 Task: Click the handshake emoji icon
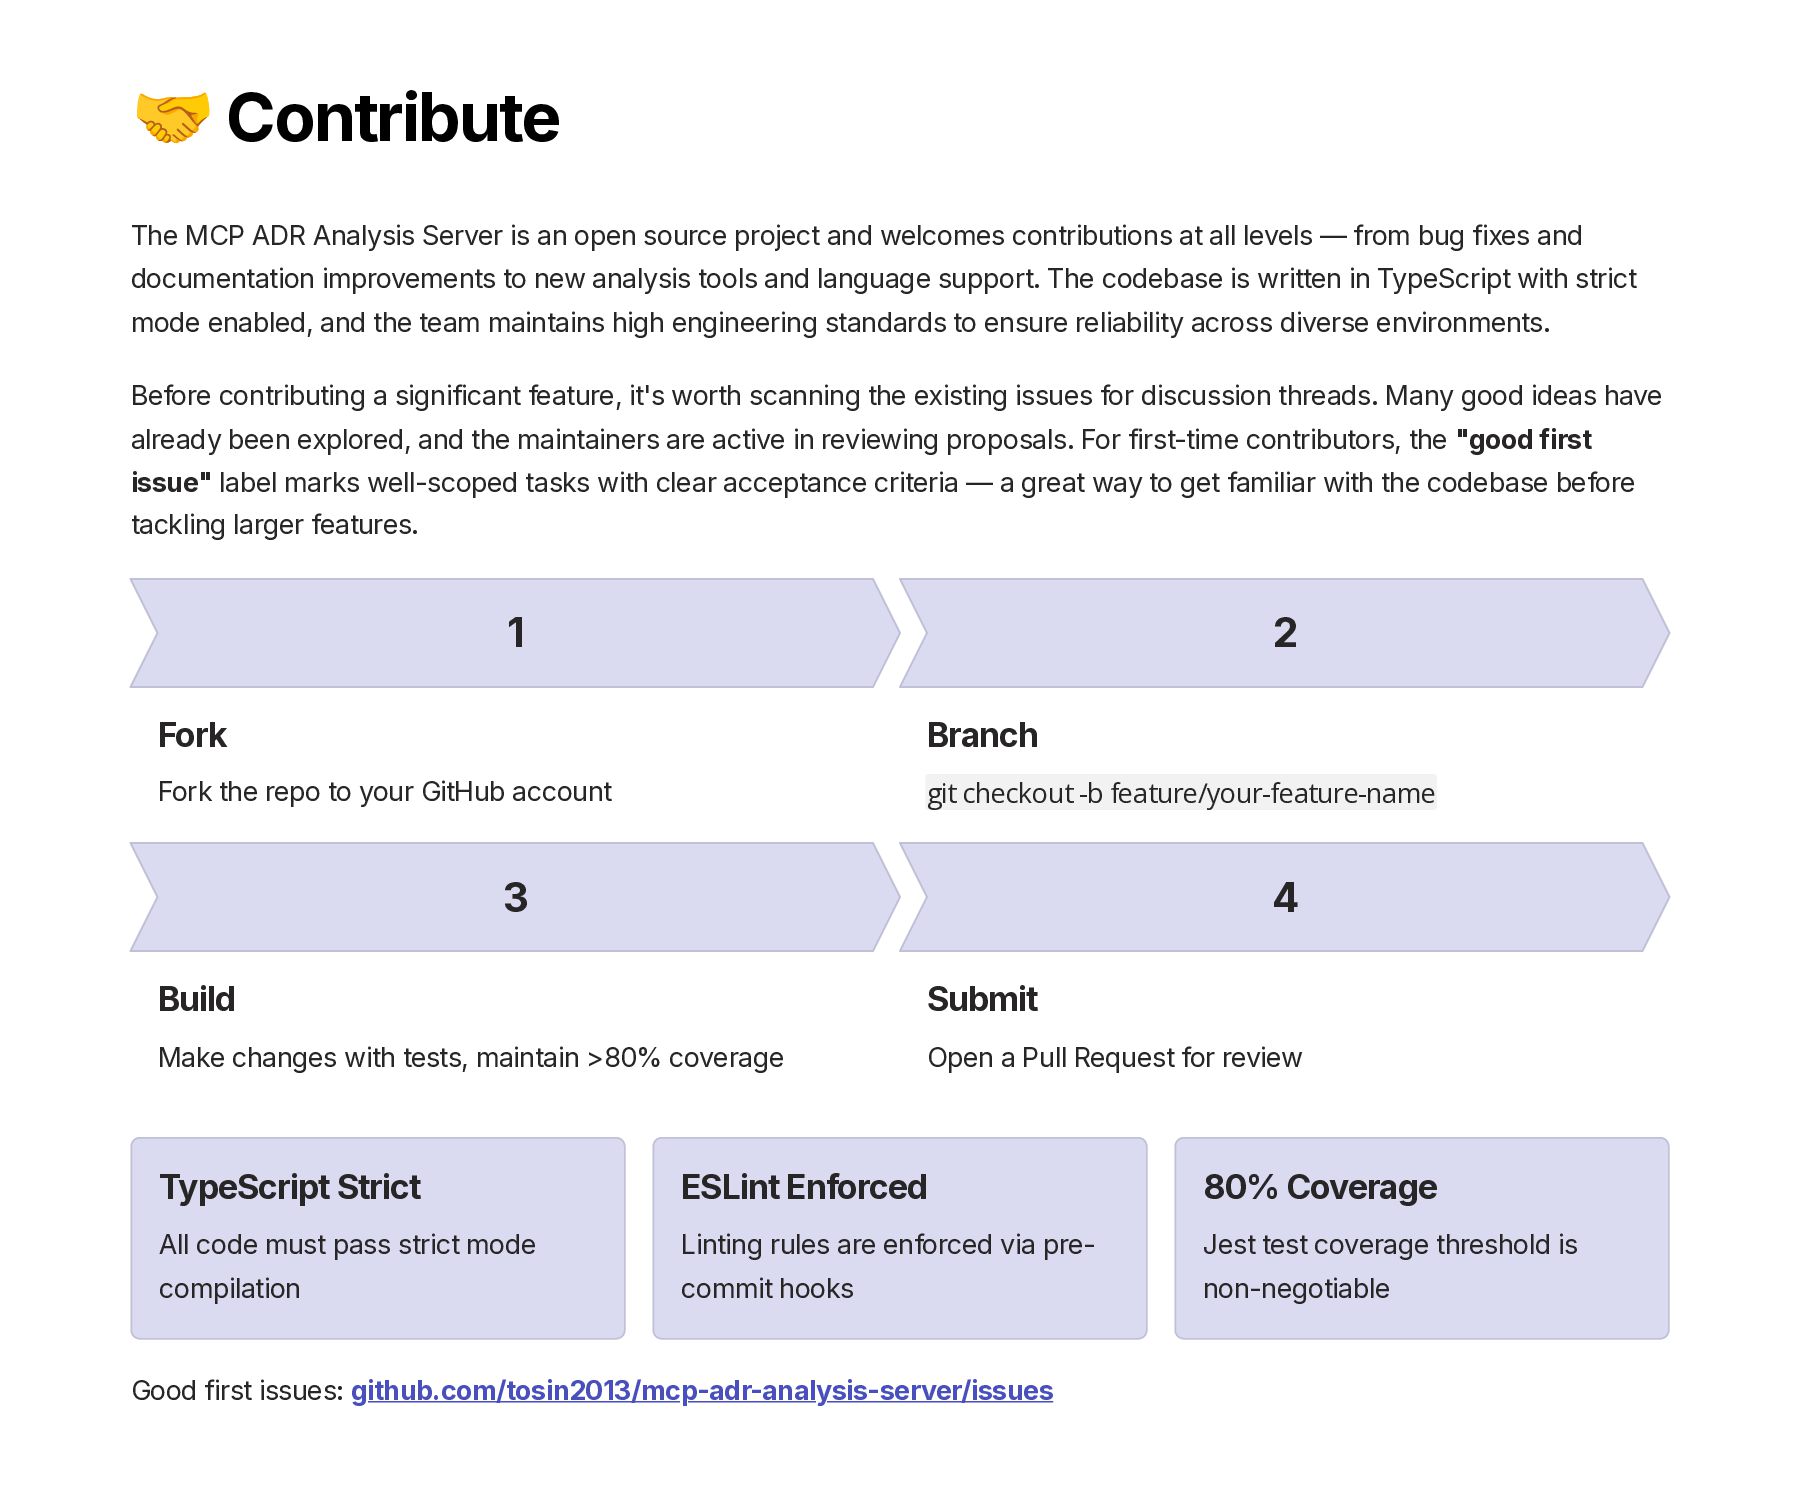172,118
